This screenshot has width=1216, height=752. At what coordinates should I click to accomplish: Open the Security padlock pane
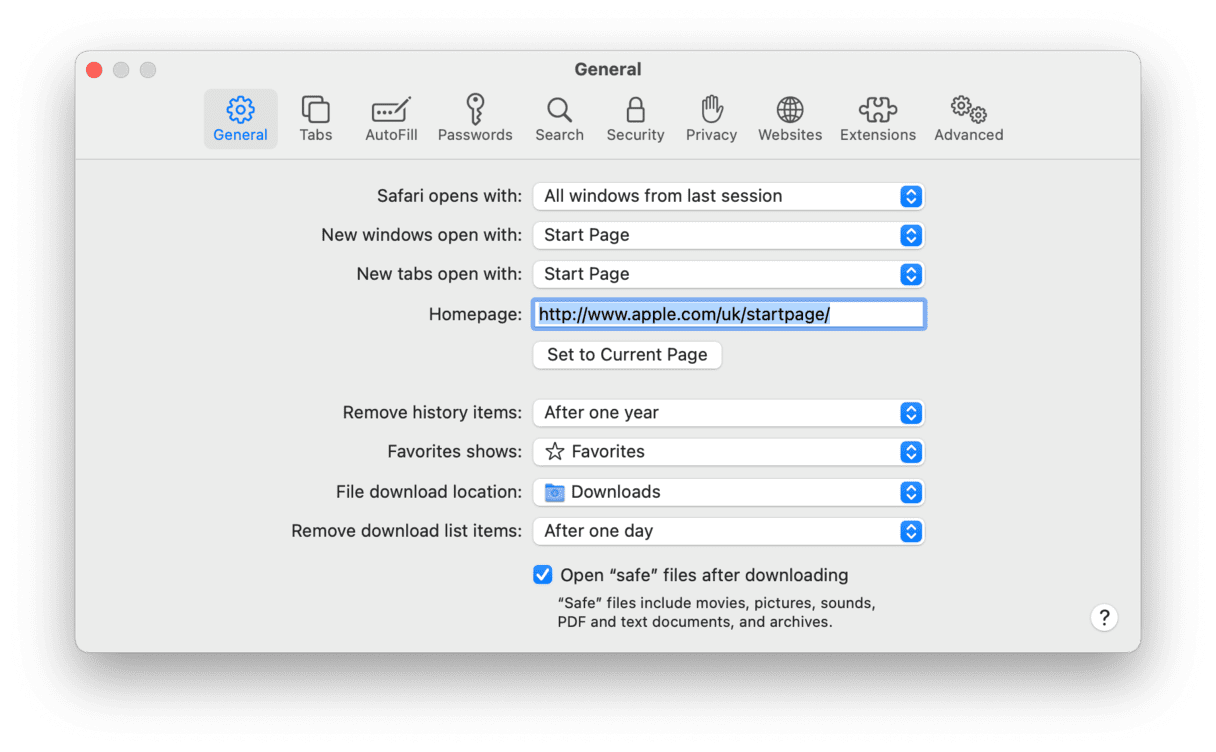point(635,119)
